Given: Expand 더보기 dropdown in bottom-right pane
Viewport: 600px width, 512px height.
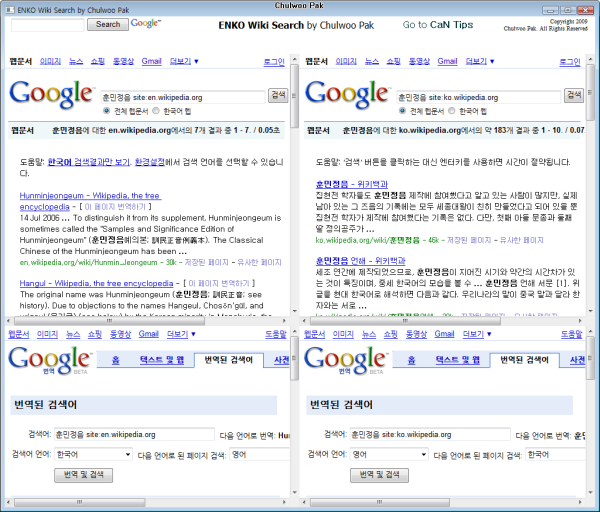Looking at the screenshot, I should [477, 334].
